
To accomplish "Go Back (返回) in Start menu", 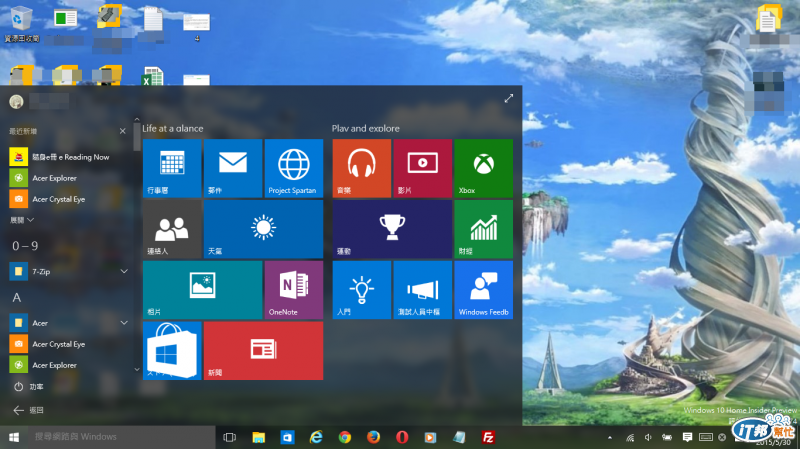I will [x=29, y=410].
